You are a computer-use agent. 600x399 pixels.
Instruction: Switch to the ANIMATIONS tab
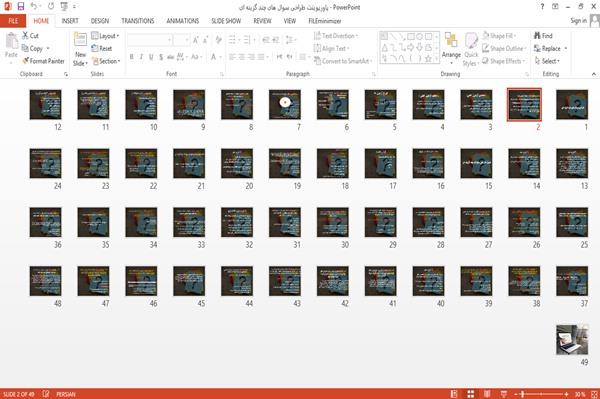pos(183,21)
